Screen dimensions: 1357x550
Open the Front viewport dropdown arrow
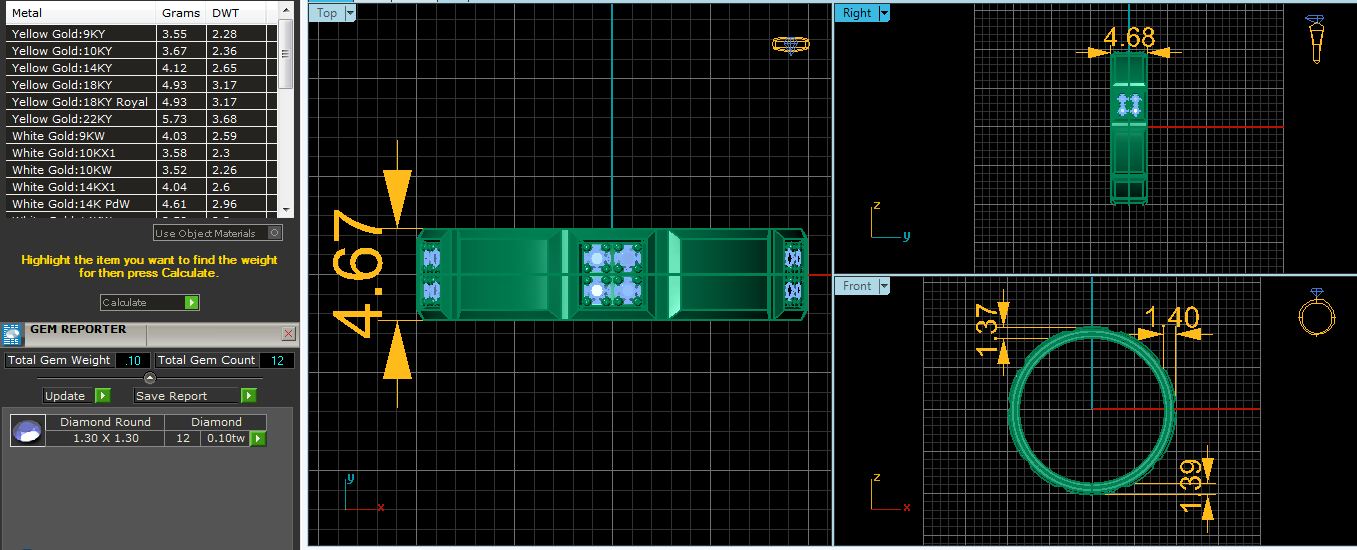883,286
